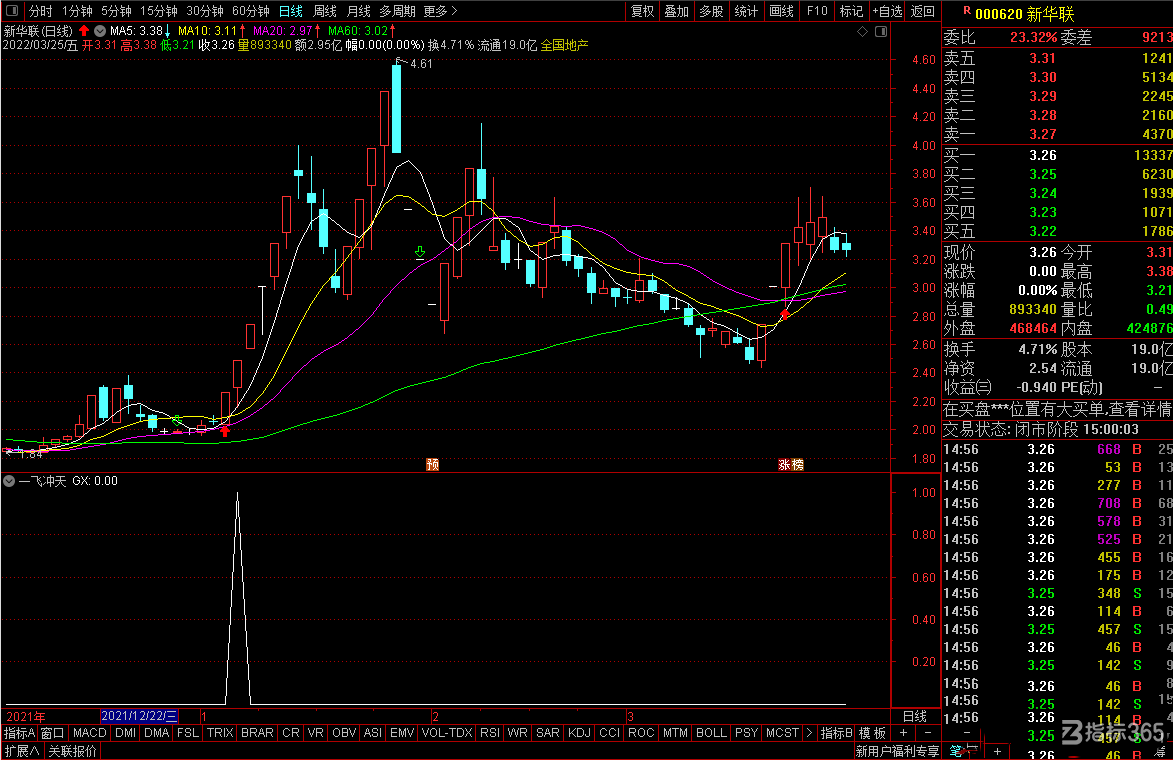Toggle the side panel icon beside the diamond

(x=881, y=31)
